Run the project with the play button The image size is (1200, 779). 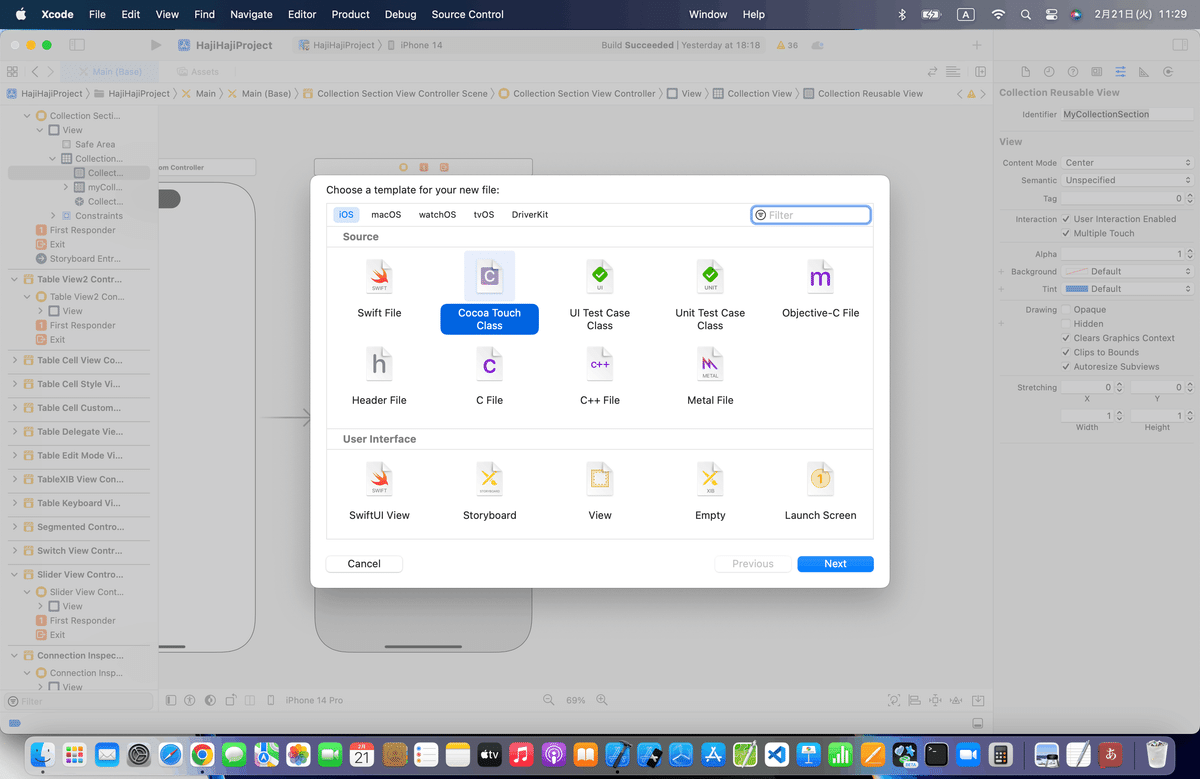pyautogui.click(x=155, y=45)
